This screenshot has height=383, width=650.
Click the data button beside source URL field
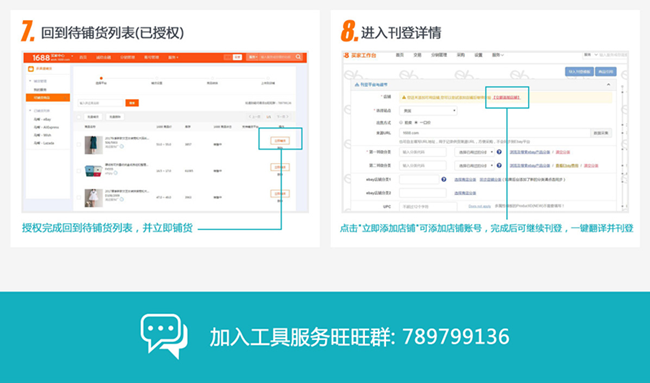point(601,133)
